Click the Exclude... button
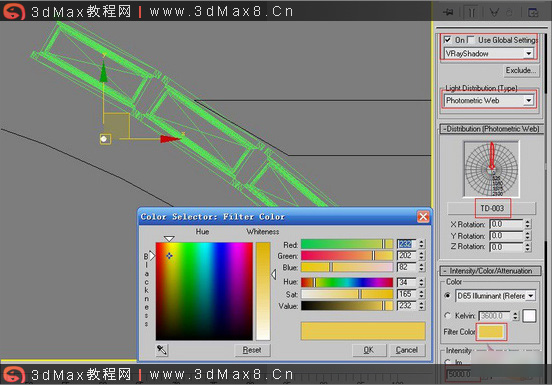The image size is (552, 385). tap(521, 70)
